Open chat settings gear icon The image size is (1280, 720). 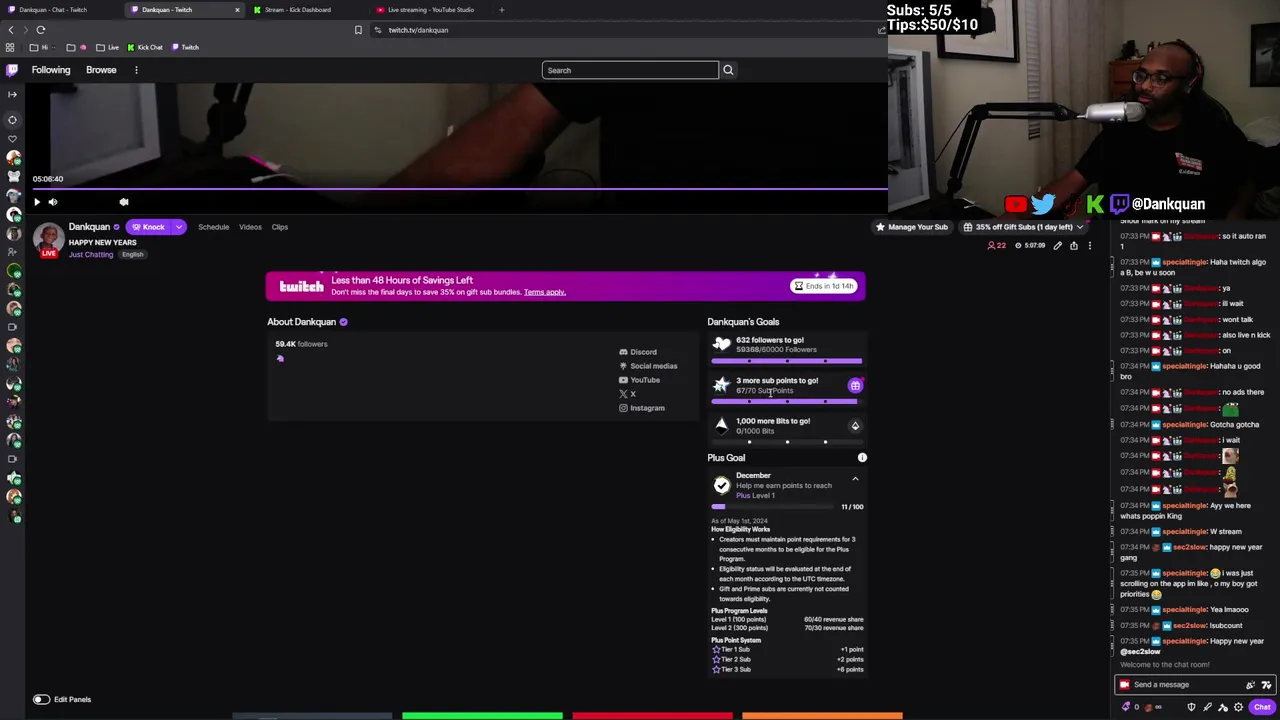click(x=1238, y=707)
